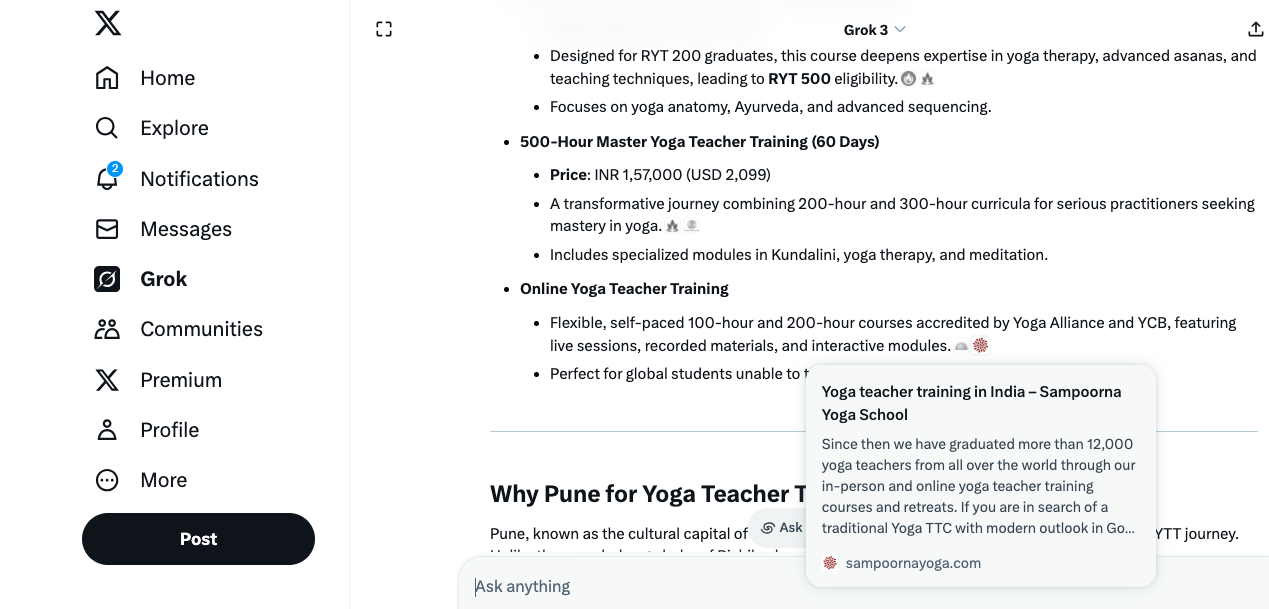Open the Premium X icon
The width and height of the screenshot is (1269, 609).
tap(107, 380)
